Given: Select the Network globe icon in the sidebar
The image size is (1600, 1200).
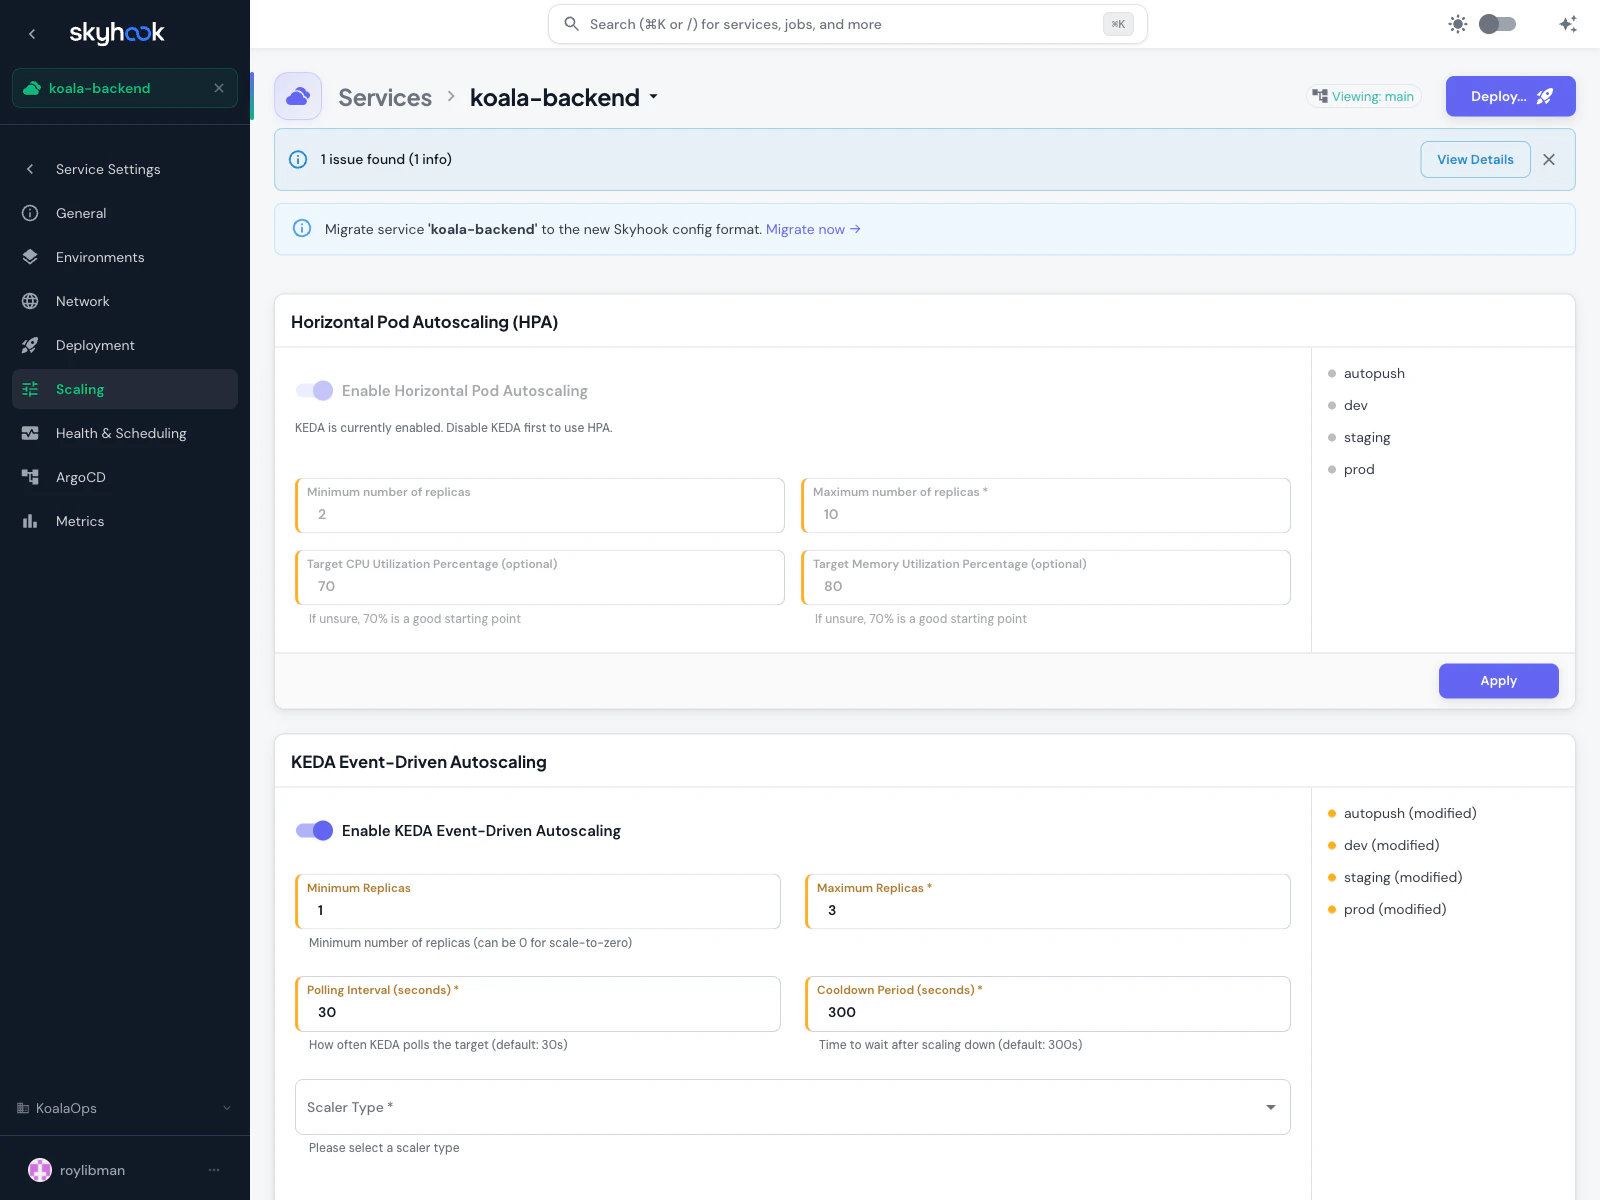Looking at the screenshot, I should pyautogui.click(x=30, y=300).
